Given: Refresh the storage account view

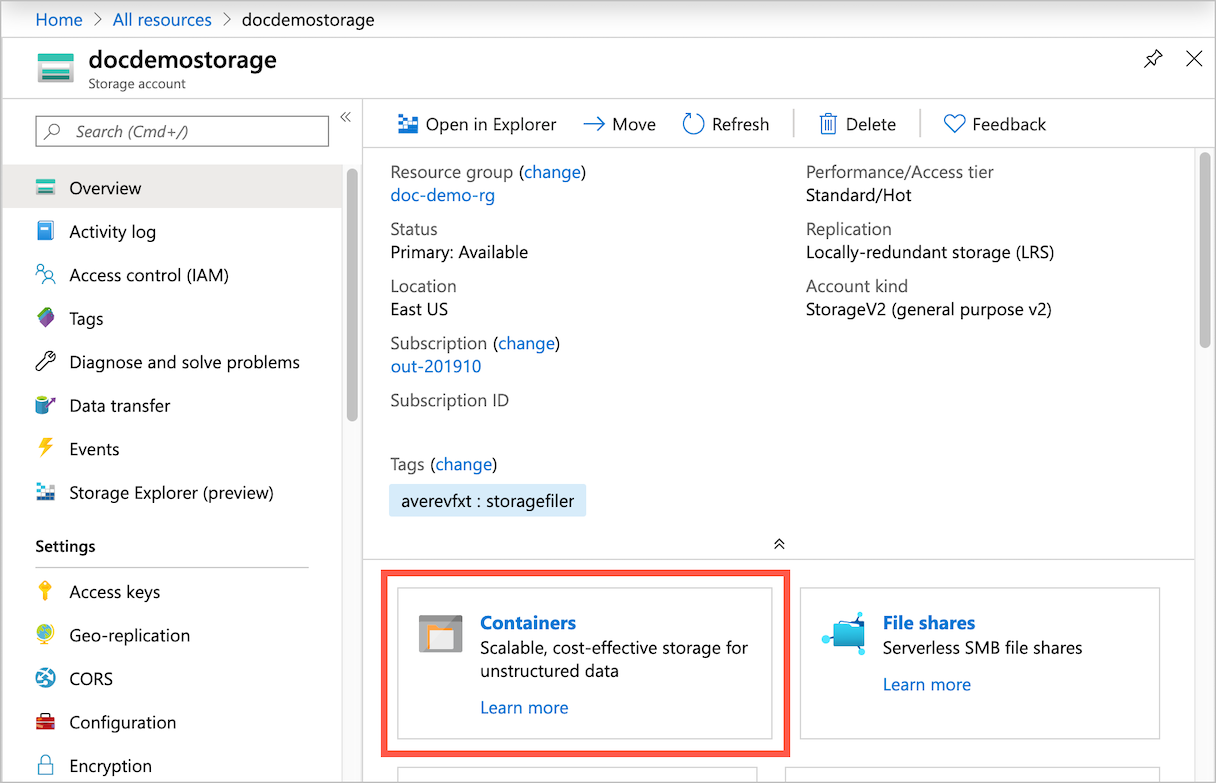Looking at the screenshot, I should click(x=727, y=123).
